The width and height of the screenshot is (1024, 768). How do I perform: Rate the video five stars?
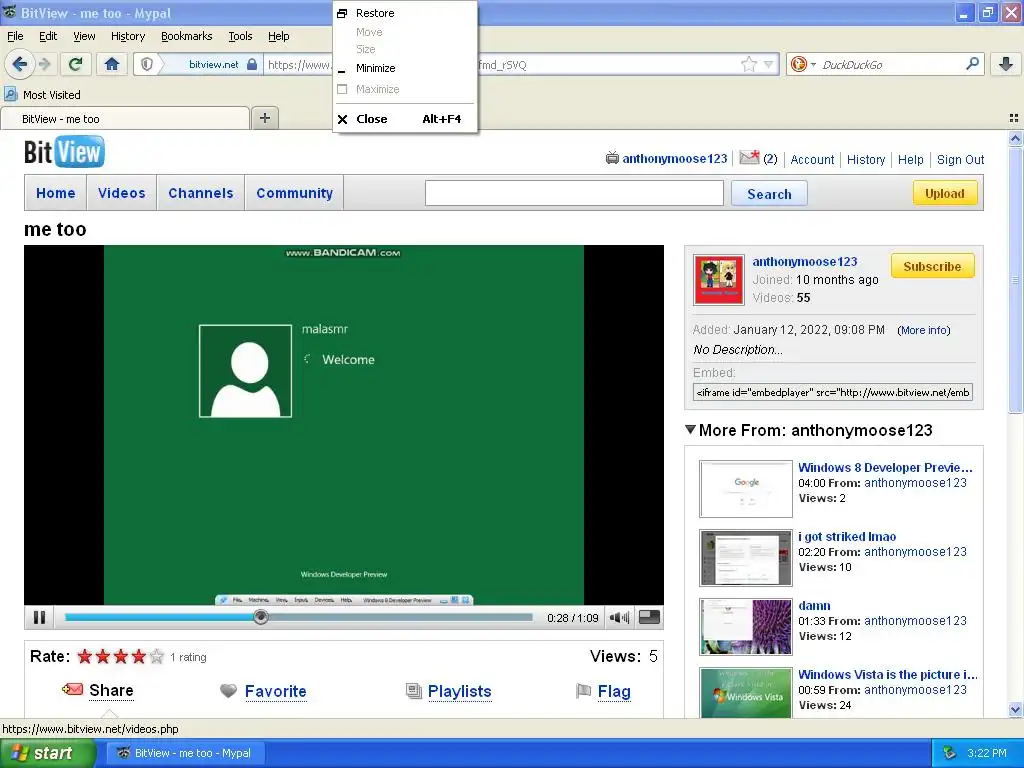click(x=156, y=656)
